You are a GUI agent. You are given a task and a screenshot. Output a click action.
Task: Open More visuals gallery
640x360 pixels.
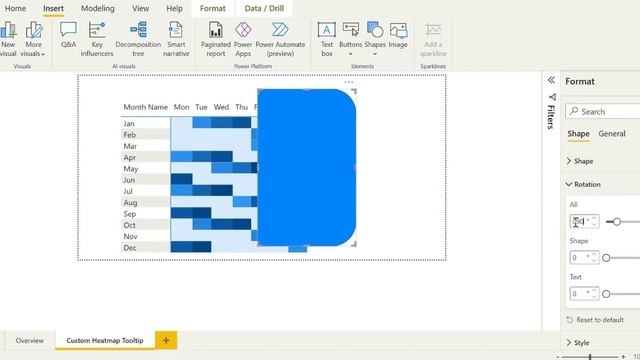(x=33, y=39)
